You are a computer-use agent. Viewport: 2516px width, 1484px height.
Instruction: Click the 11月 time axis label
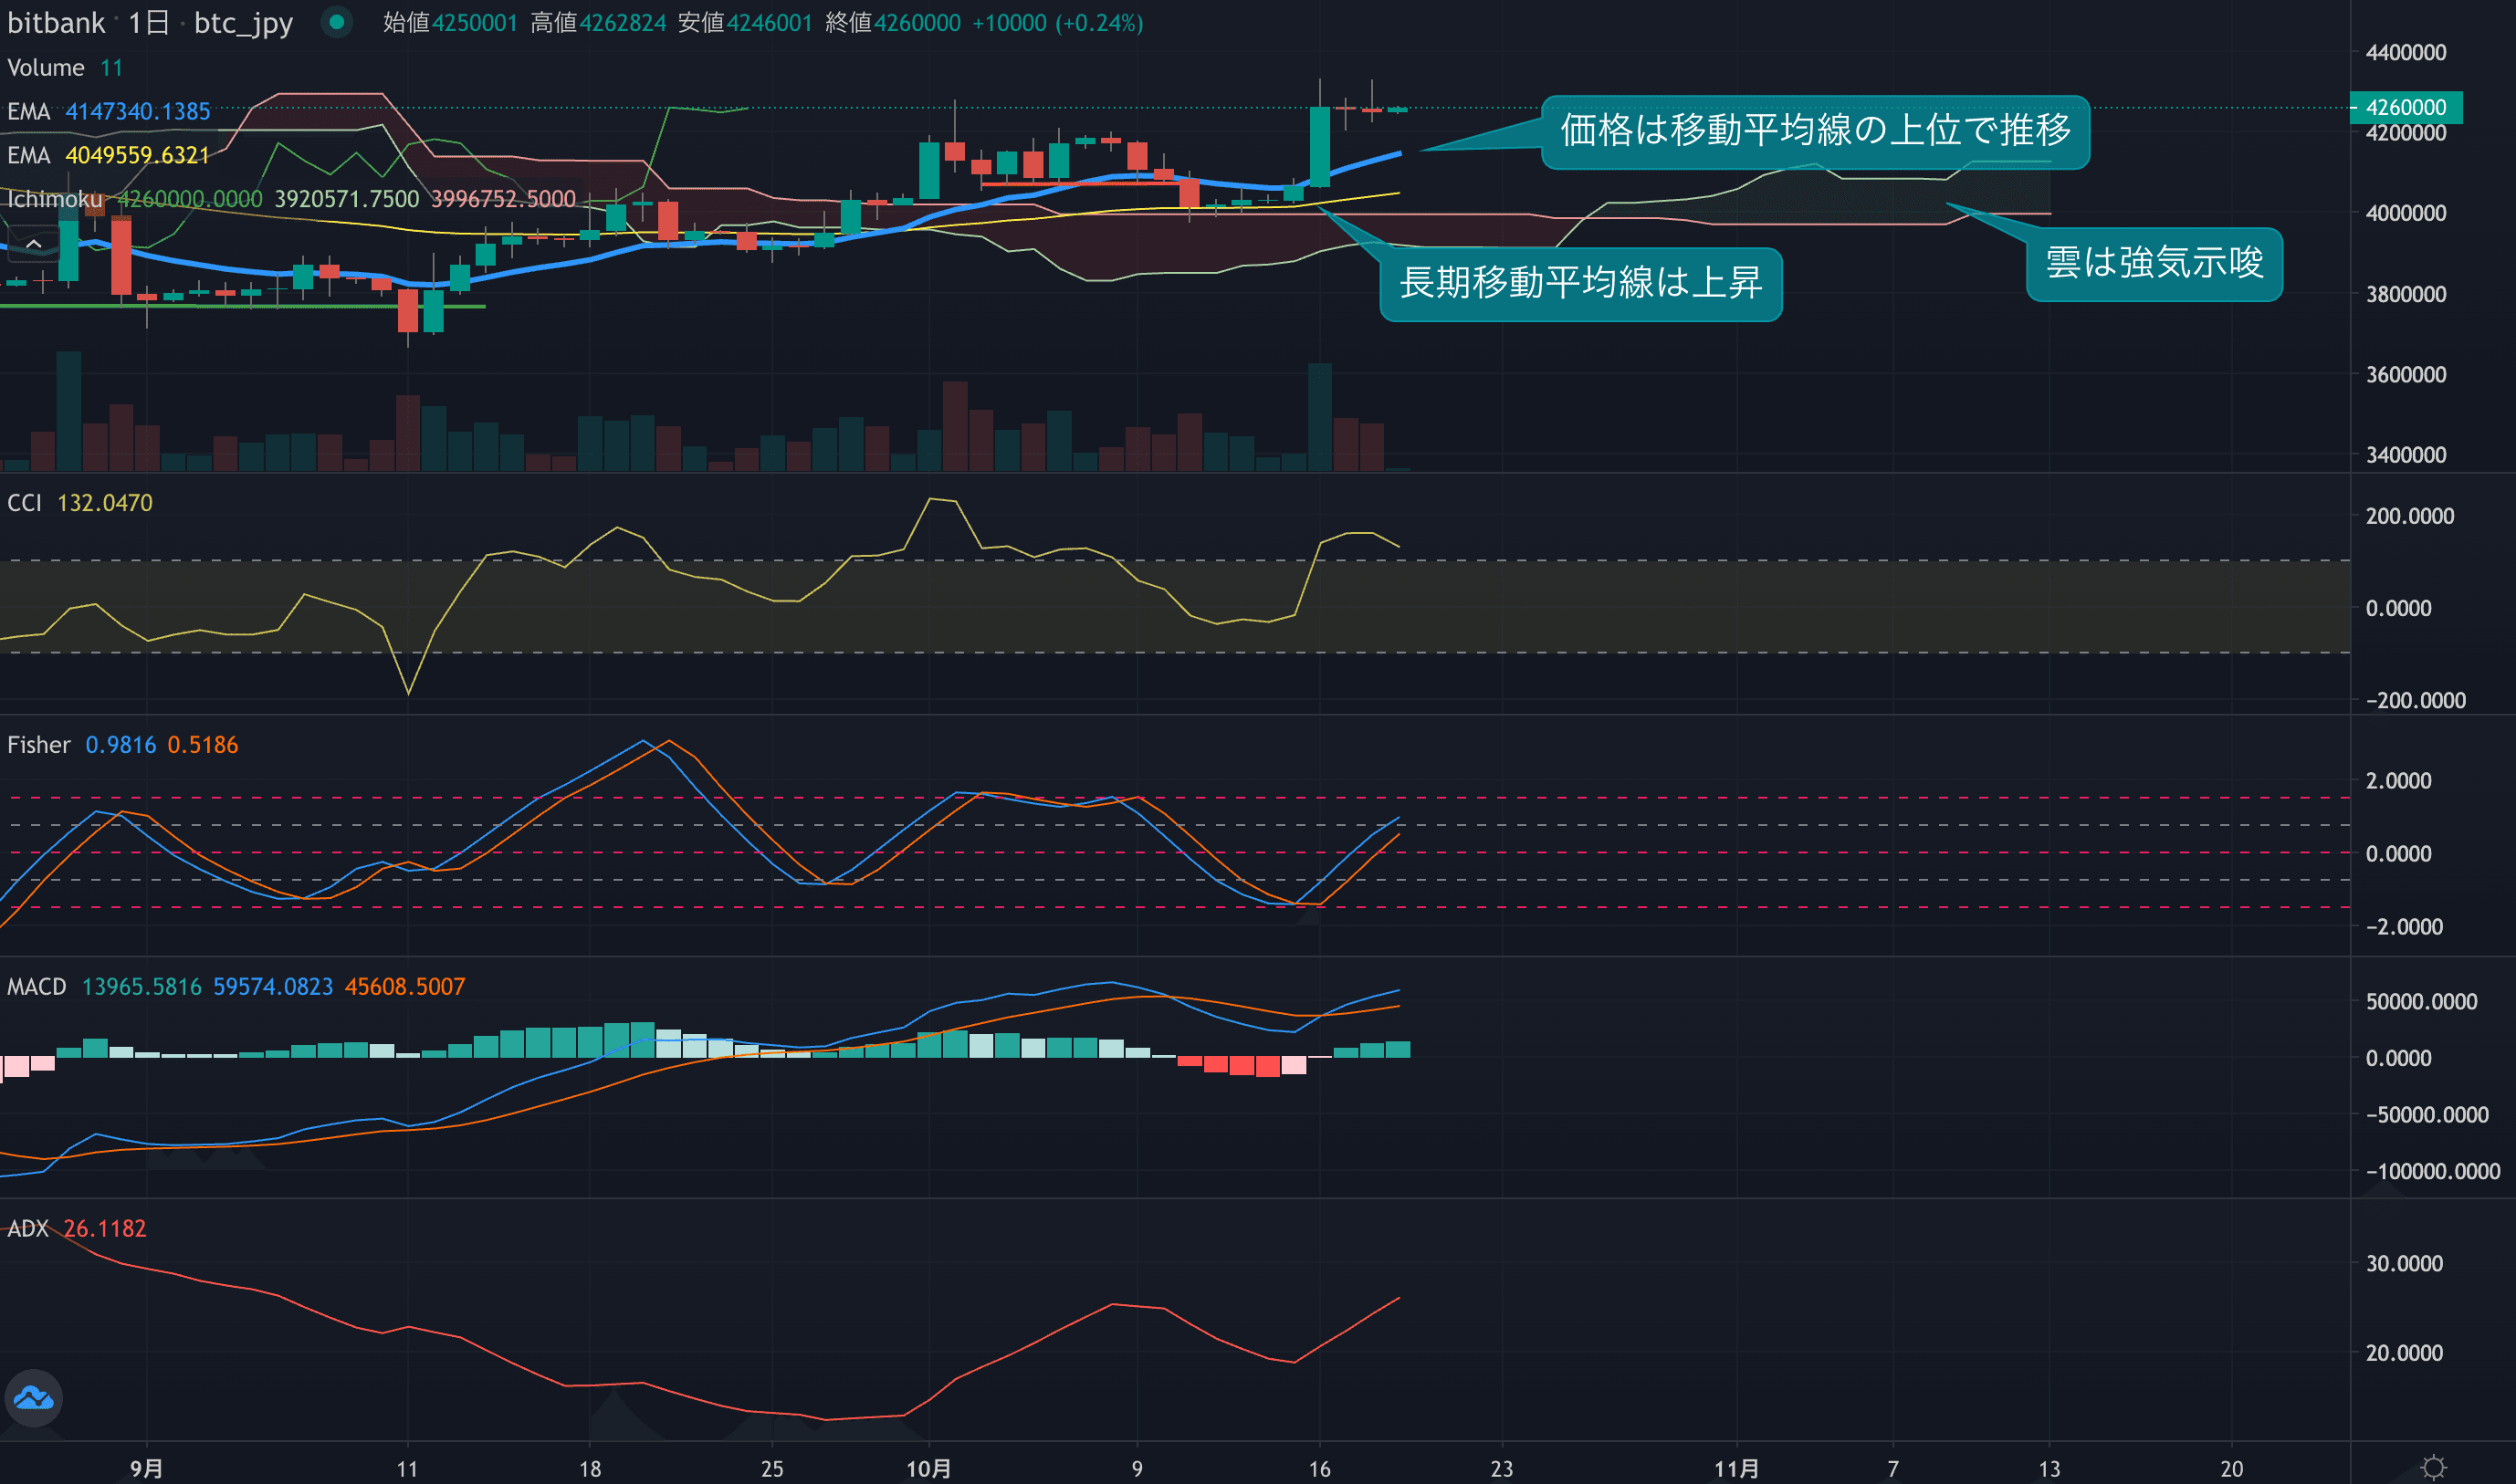pyautogui.click(x=1736, y=1468)
